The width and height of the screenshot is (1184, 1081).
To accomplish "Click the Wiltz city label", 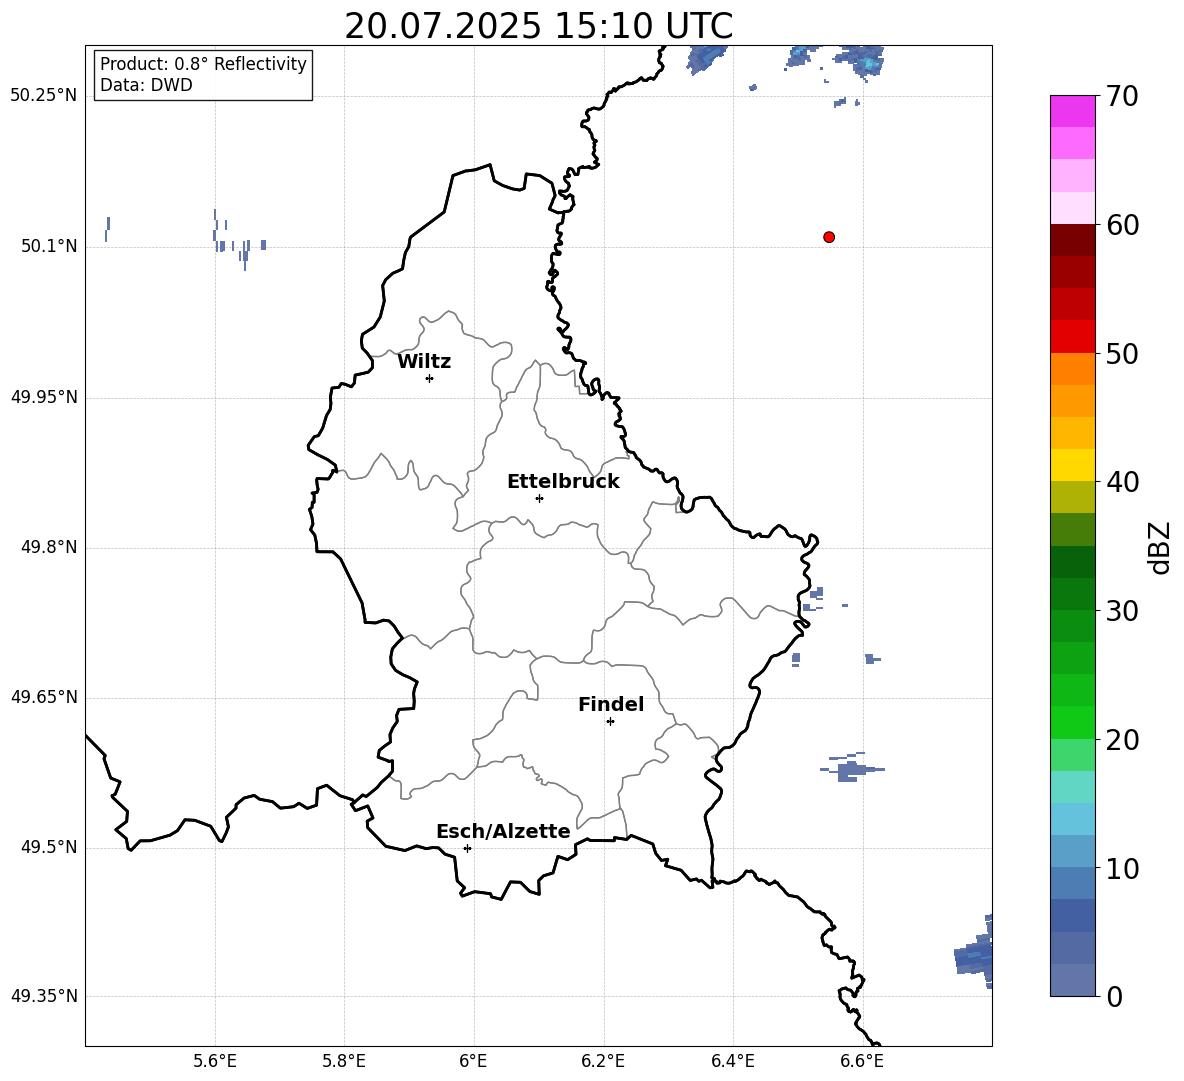I will click(424, 362).
